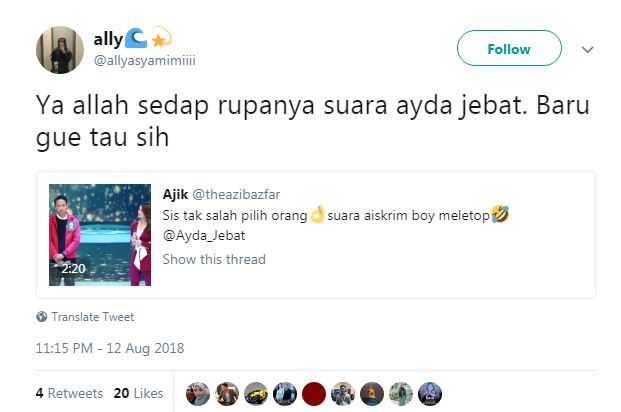621x412 pixels.
Task: View the 20 Likes list
Action: coord(138,393)
